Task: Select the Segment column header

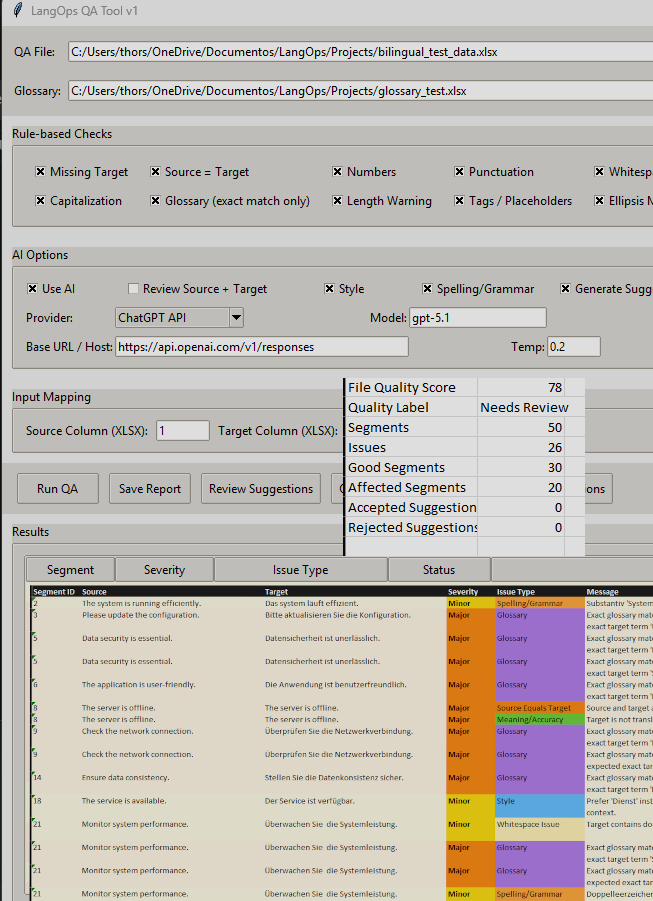Action: pos(70,570)
